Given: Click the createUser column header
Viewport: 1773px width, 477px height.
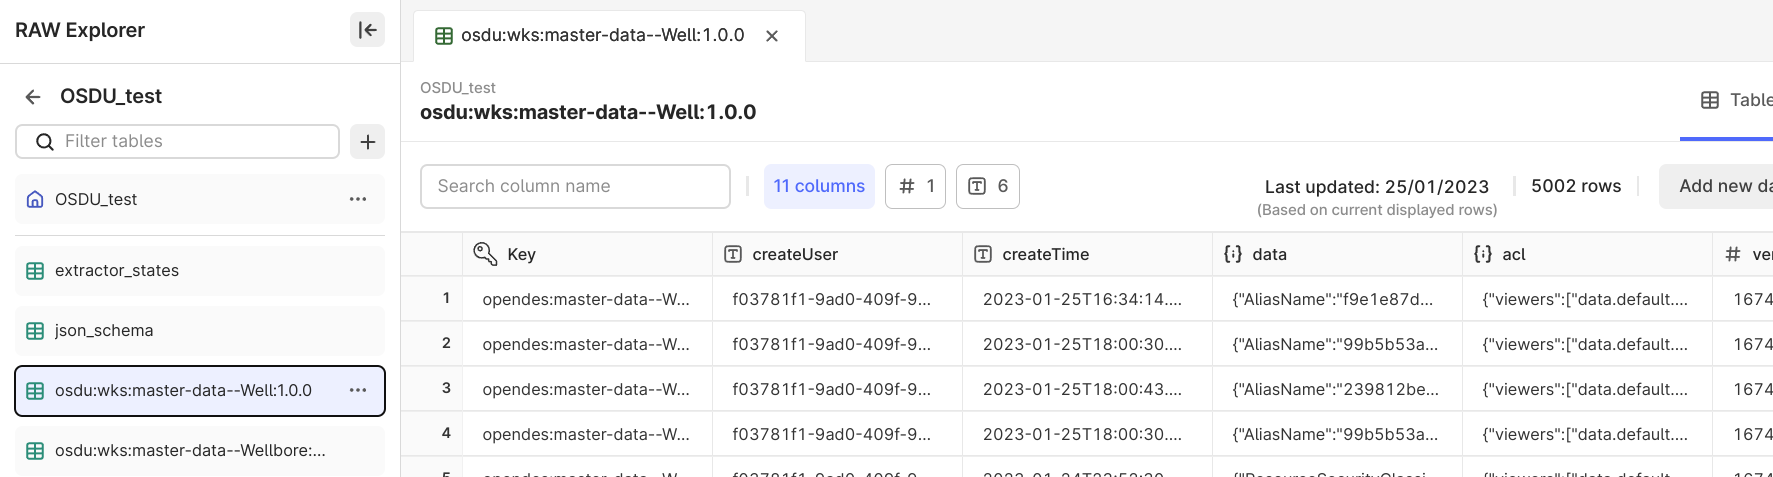Looking at the screenshot, I should point(837,254).
